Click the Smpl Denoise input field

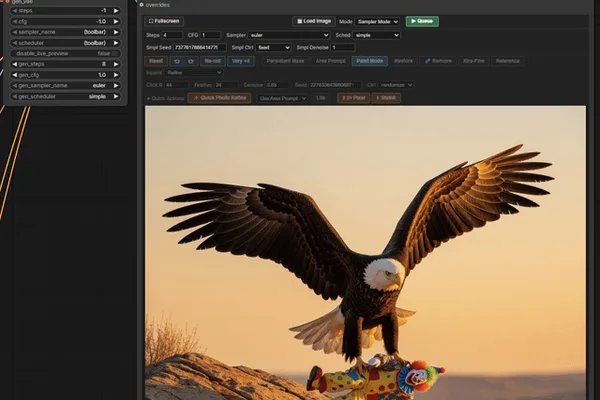(342, 47)
